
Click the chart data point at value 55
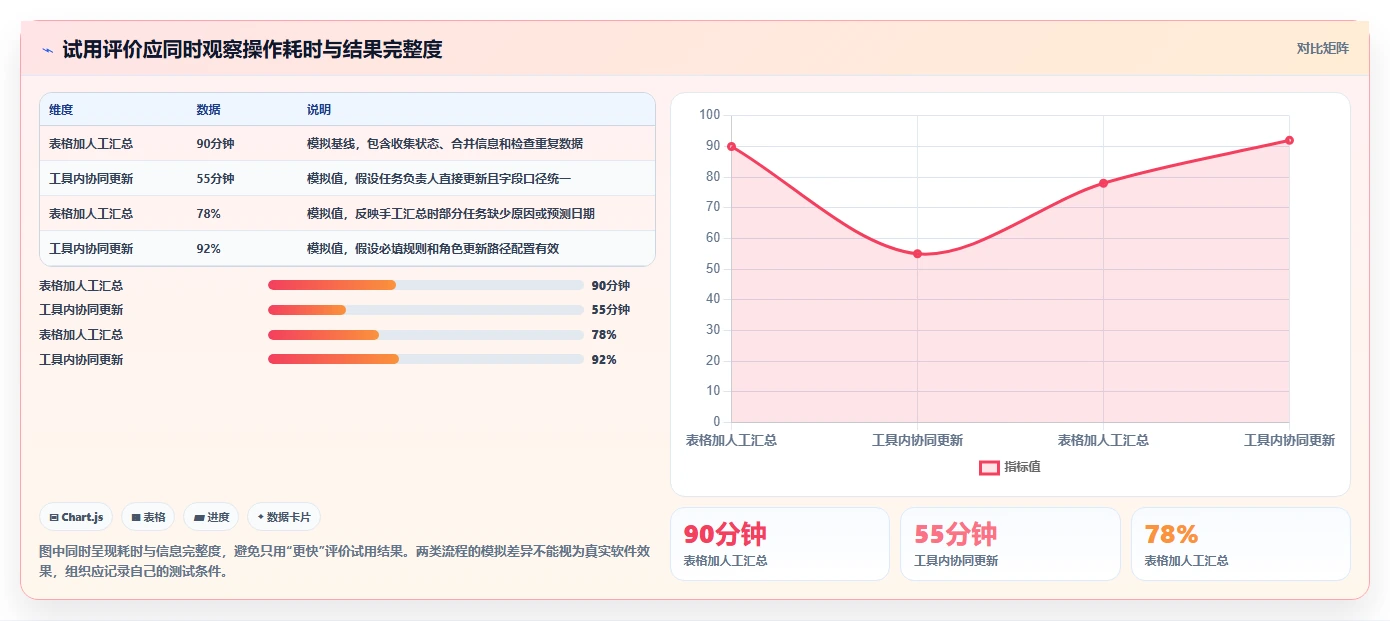917,254
